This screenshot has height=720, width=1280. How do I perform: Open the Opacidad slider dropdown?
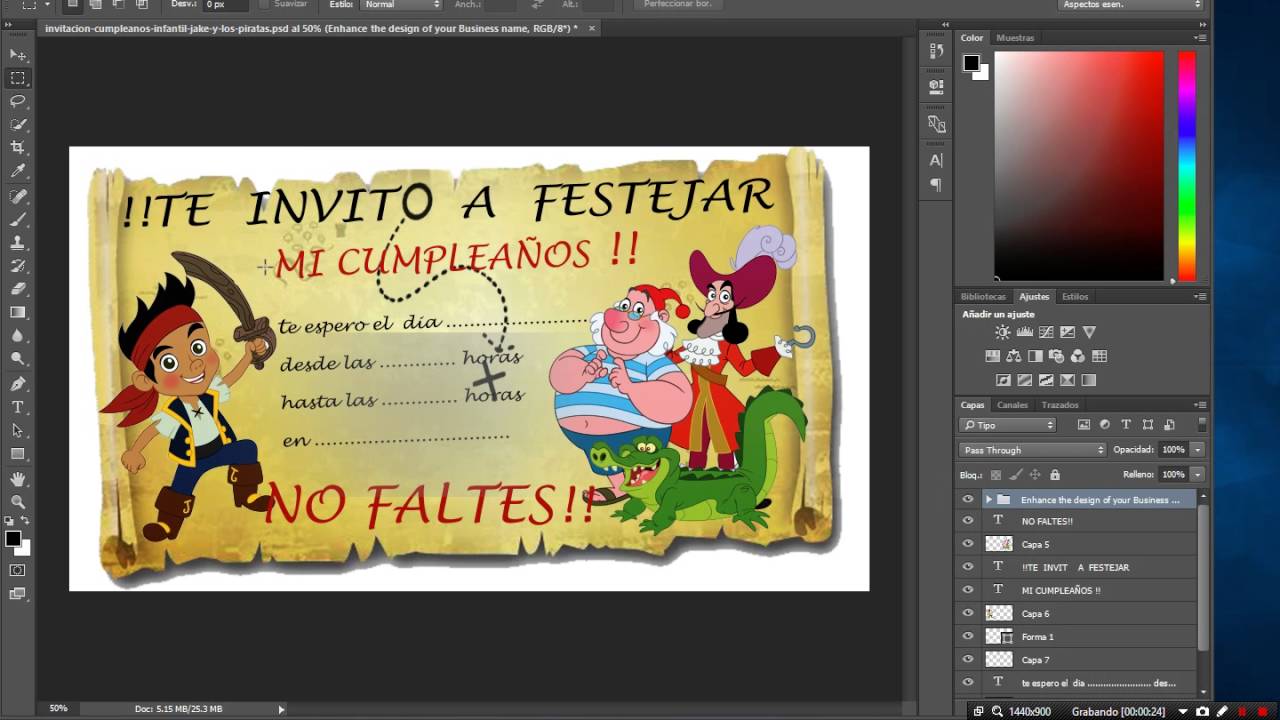(x=1197, y=450)
